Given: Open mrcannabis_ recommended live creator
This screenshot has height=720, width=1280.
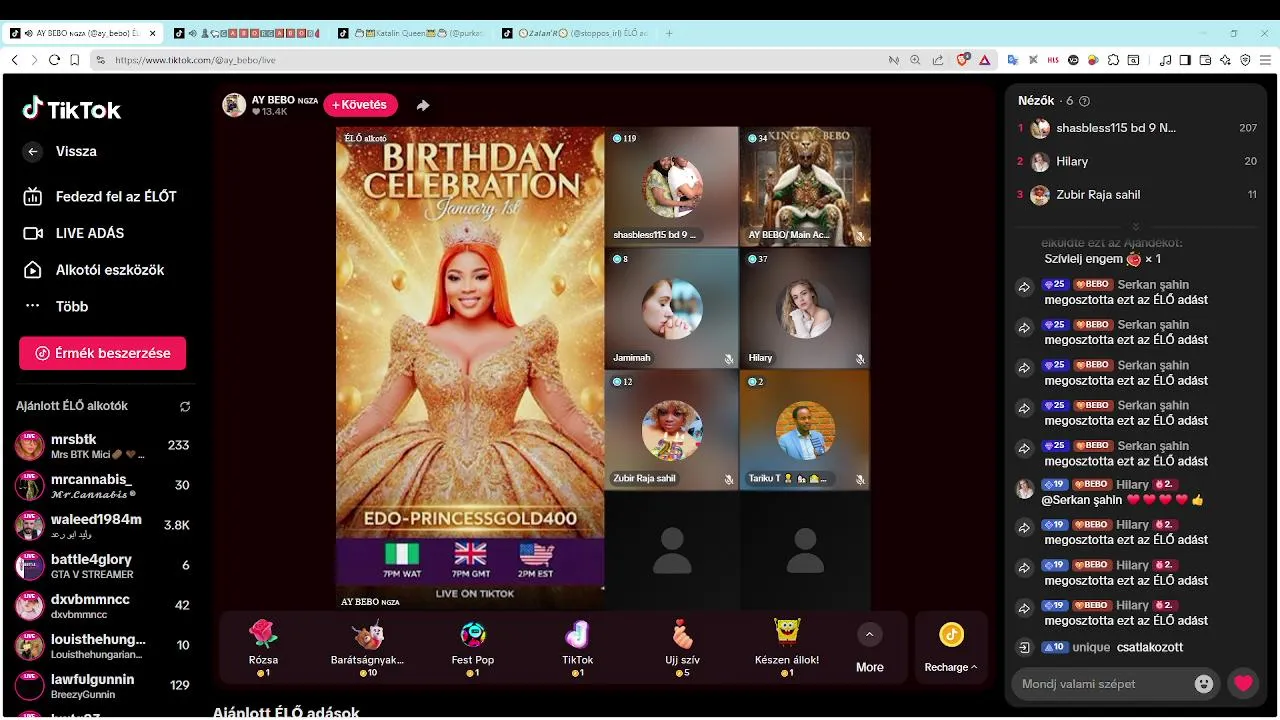Looking at the screenshot, I should 102,486.
